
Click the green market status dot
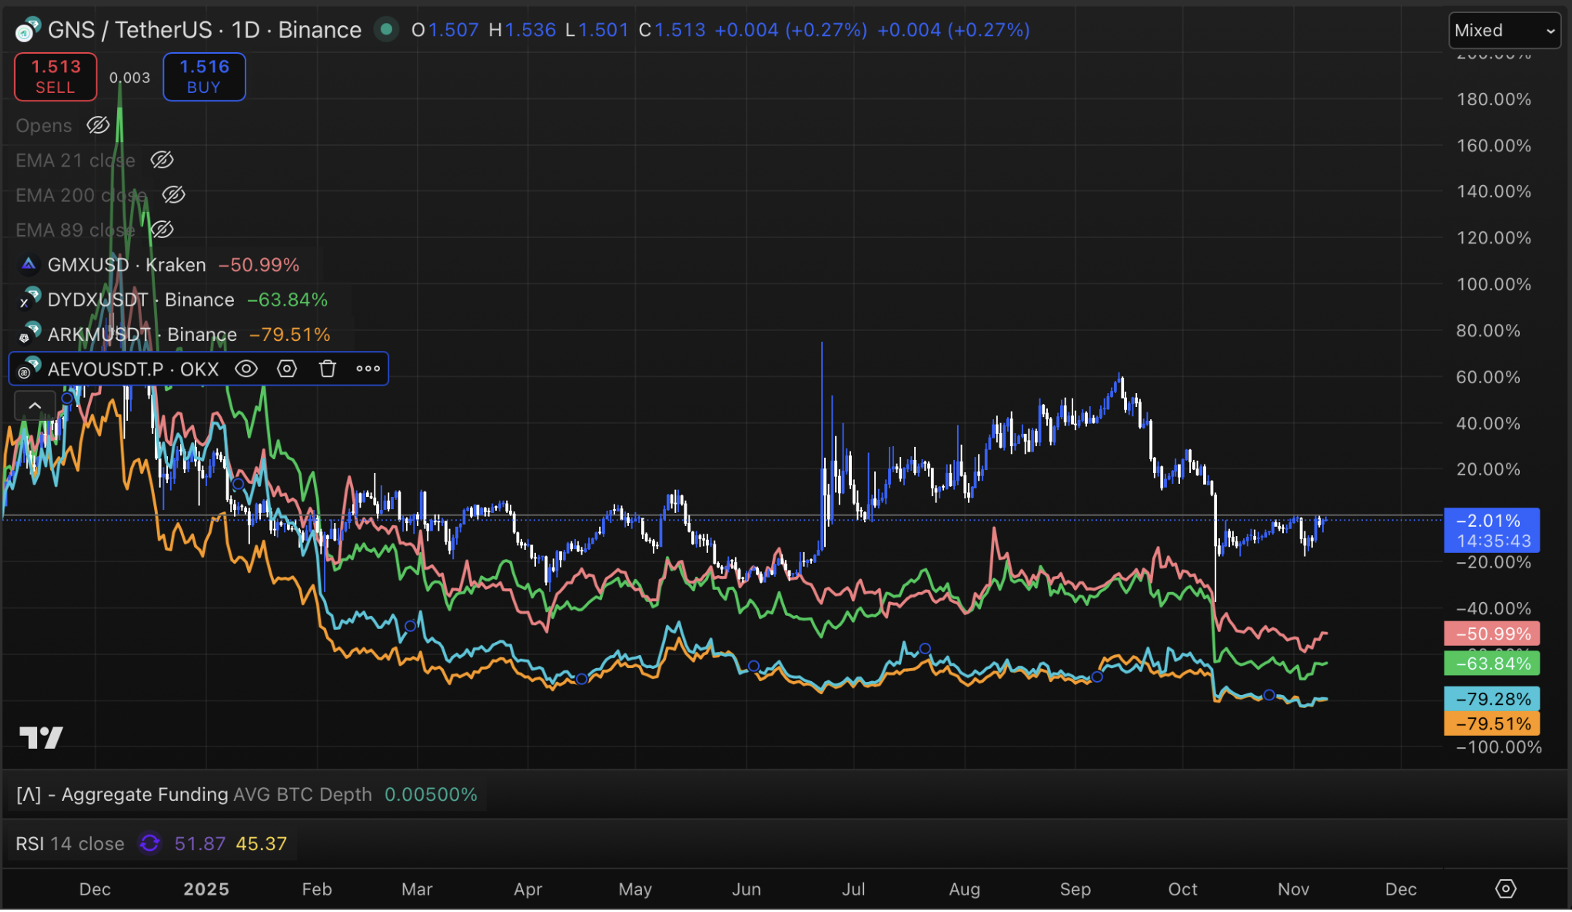(386, 29)
